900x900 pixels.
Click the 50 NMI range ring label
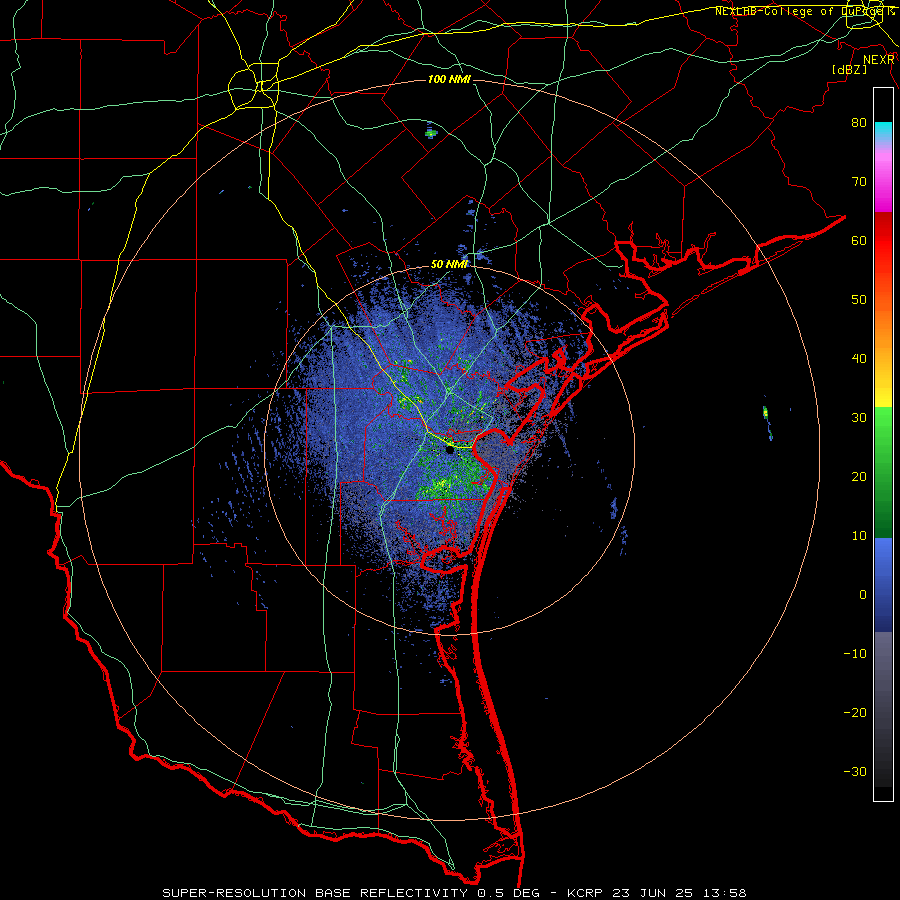tap(449, 265)
